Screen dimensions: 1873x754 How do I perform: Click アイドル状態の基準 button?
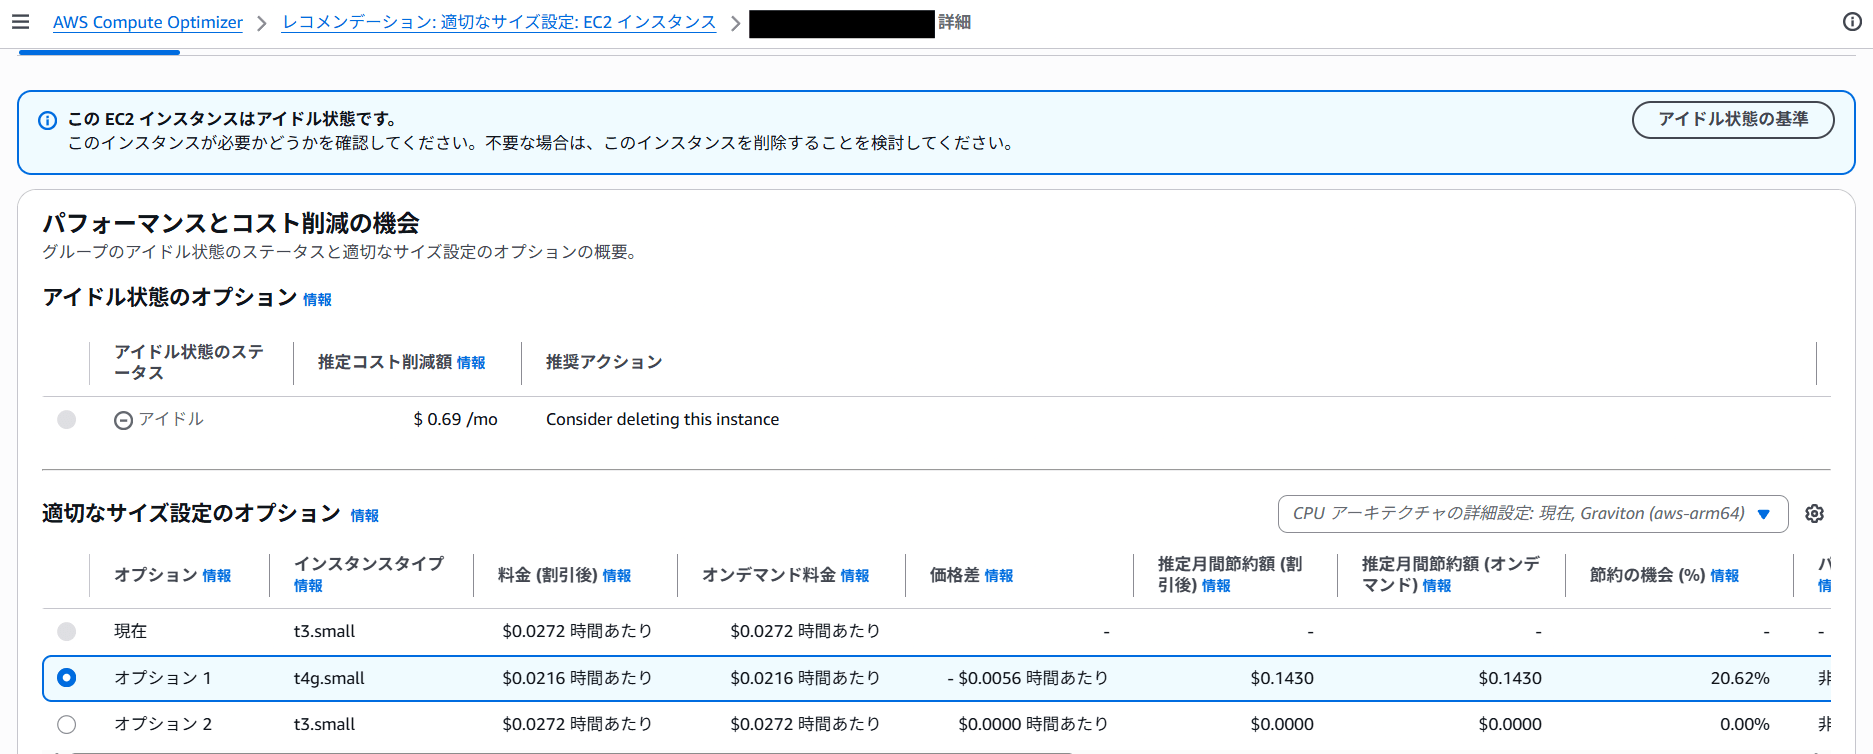(1733, 119)
